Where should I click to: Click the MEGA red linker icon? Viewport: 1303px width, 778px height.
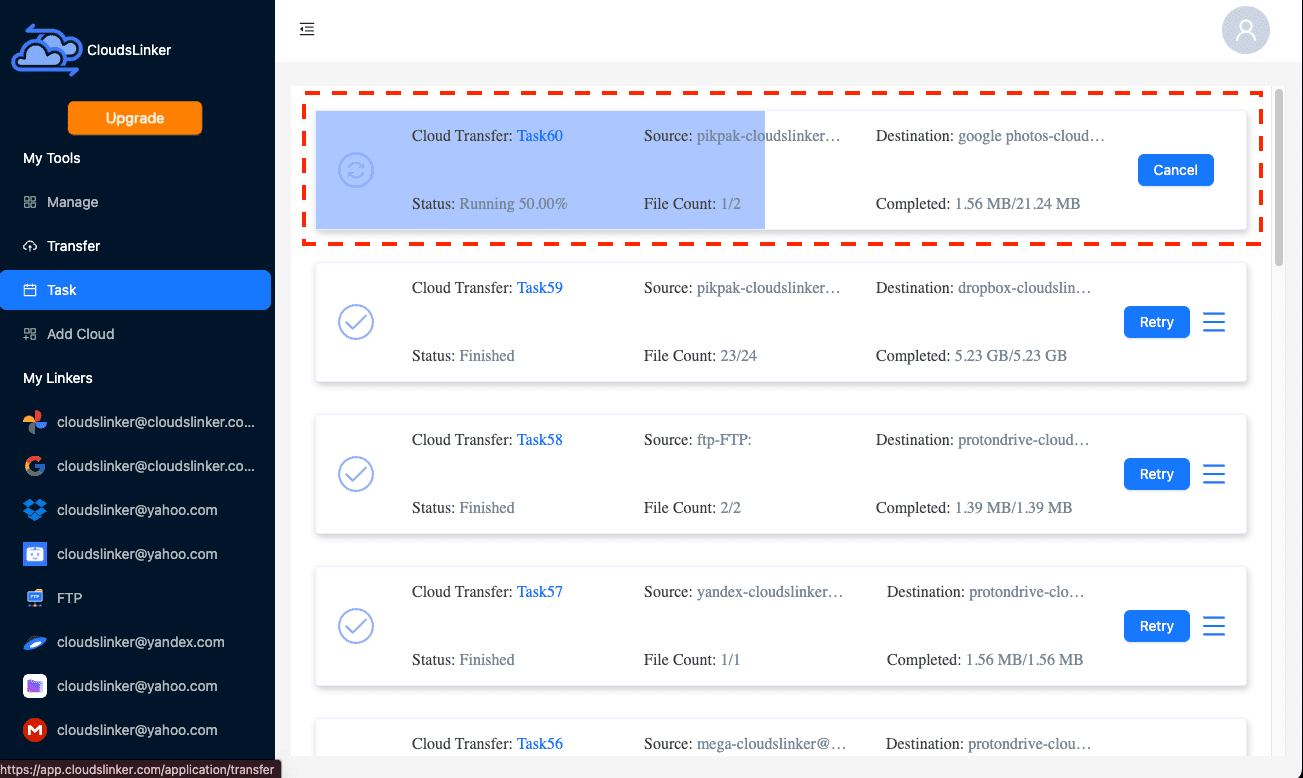[35, 730]
